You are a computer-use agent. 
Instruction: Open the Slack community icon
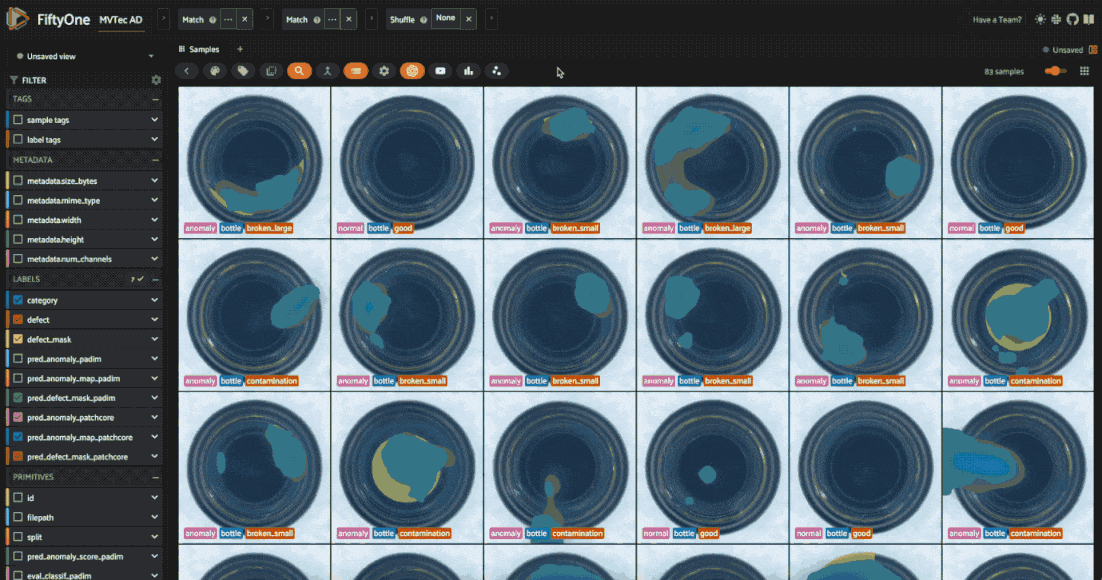(x=1056, y=20)
